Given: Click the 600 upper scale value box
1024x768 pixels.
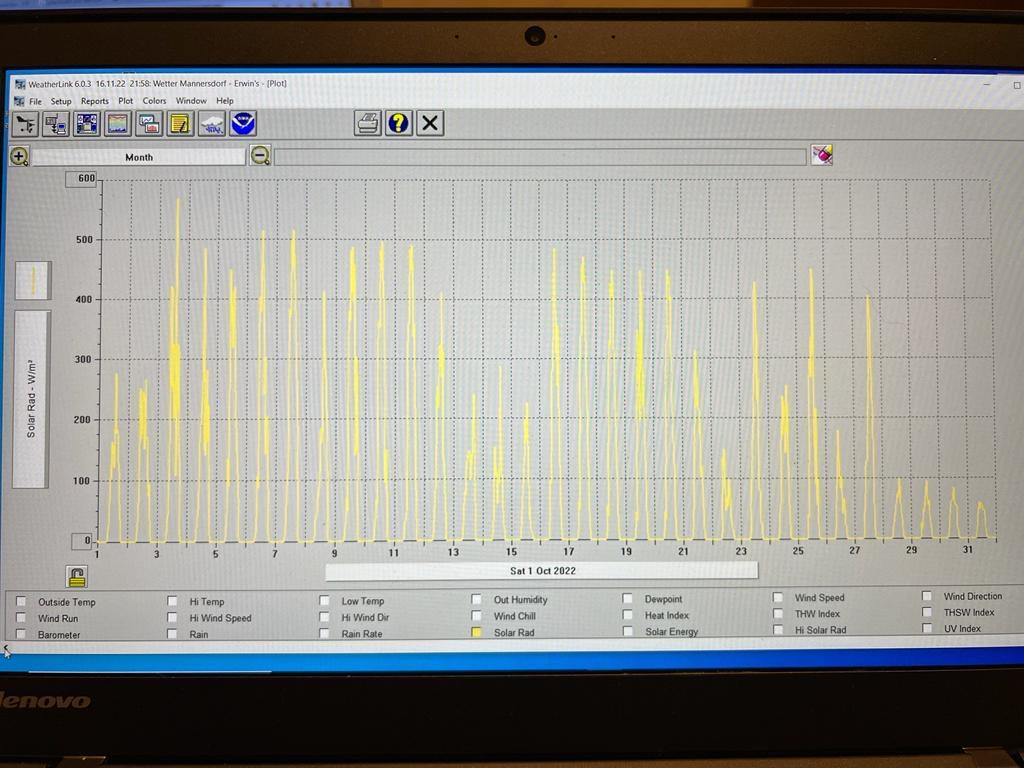Looking at the screenshot, I should point(82,179).
